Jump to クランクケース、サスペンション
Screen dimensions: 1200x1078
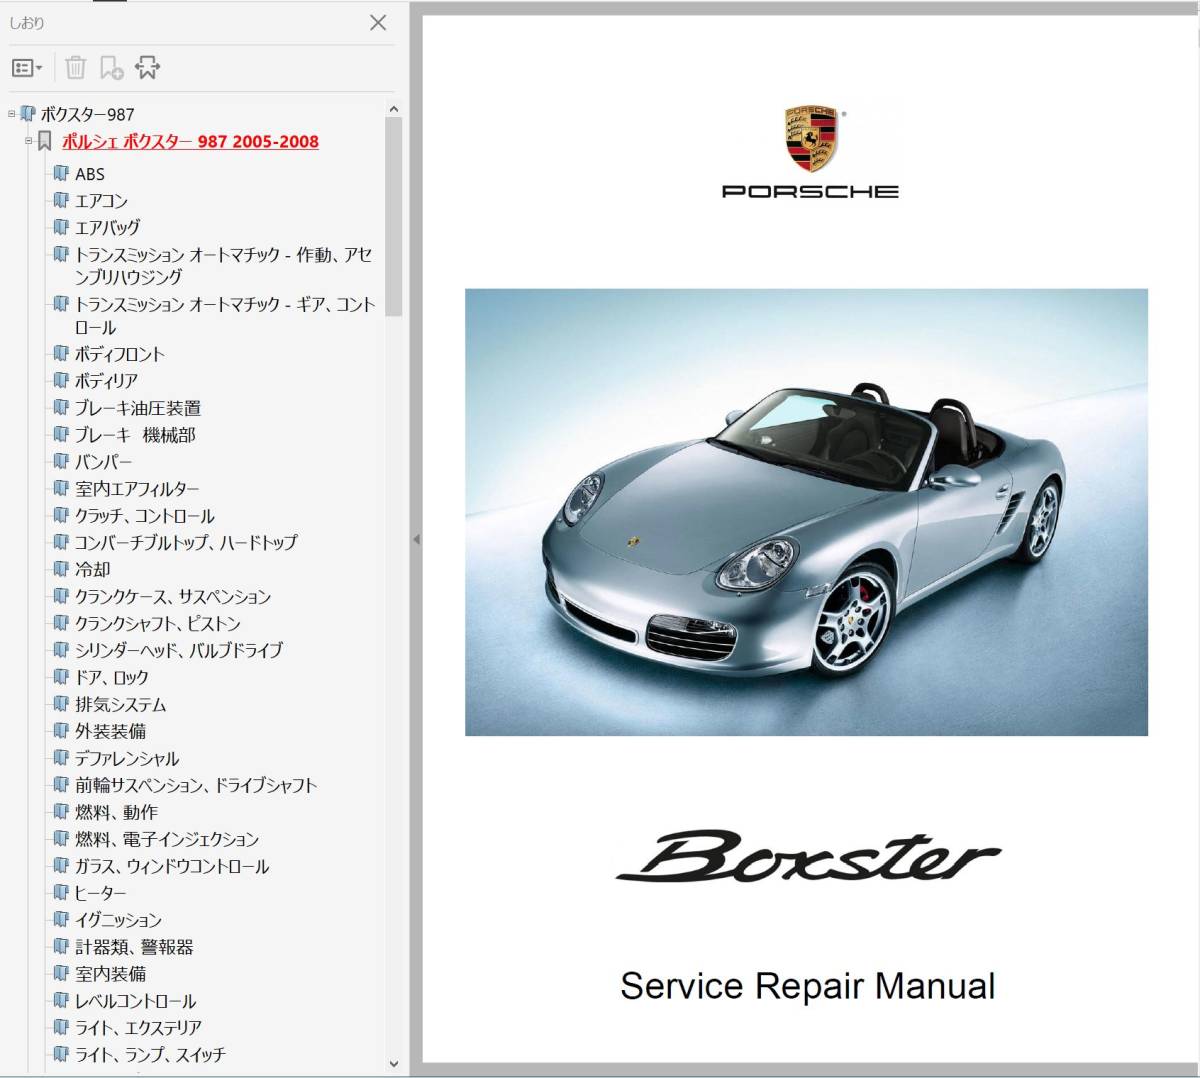pos(173,597)
